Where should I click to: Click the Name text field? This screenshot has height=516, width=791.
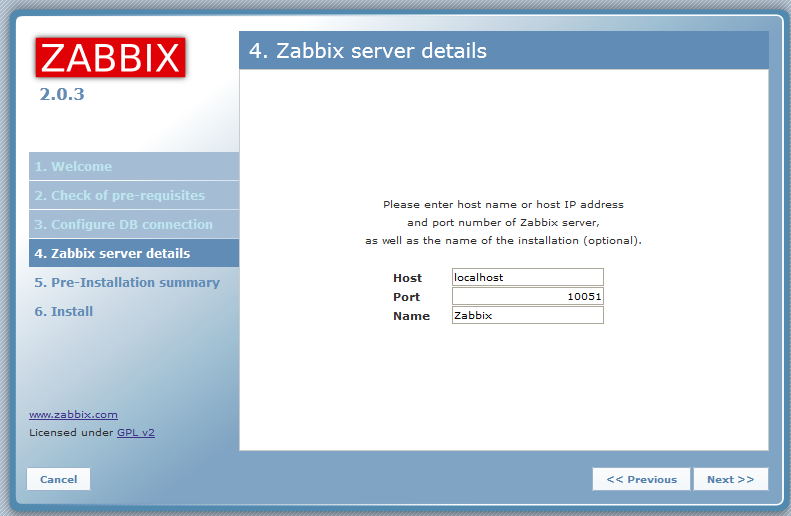(527, 316)
